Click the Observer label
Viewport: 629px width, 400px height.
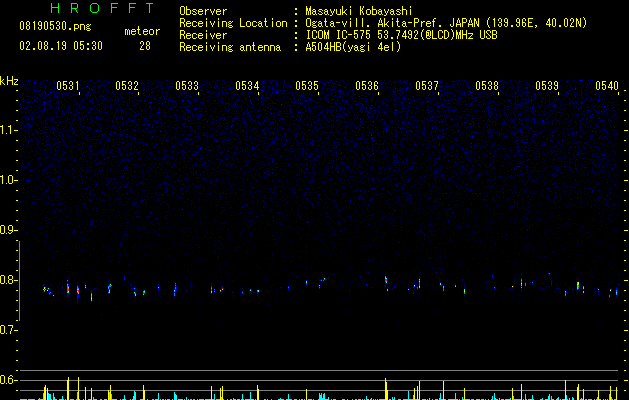tap(203, 11)
